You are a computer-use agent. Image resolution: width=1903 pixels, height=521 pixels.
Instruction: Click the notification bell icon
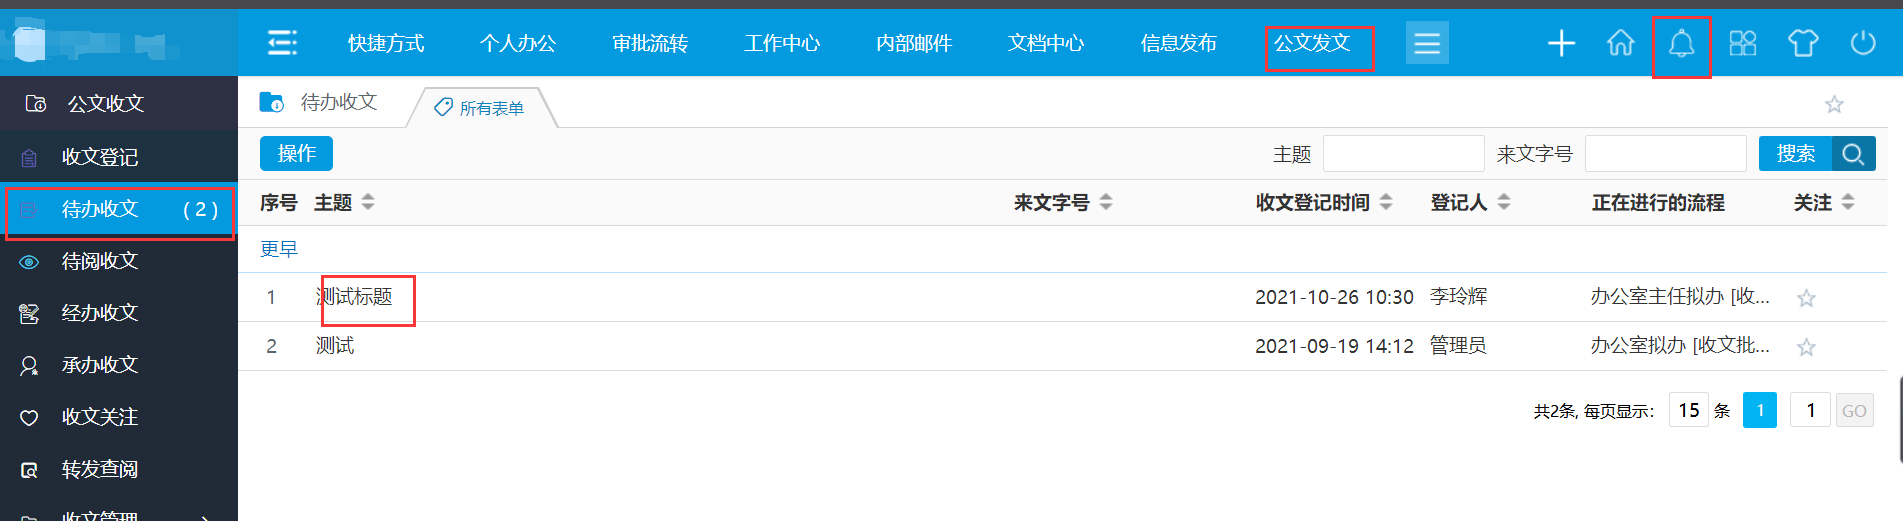point(1681,43)
